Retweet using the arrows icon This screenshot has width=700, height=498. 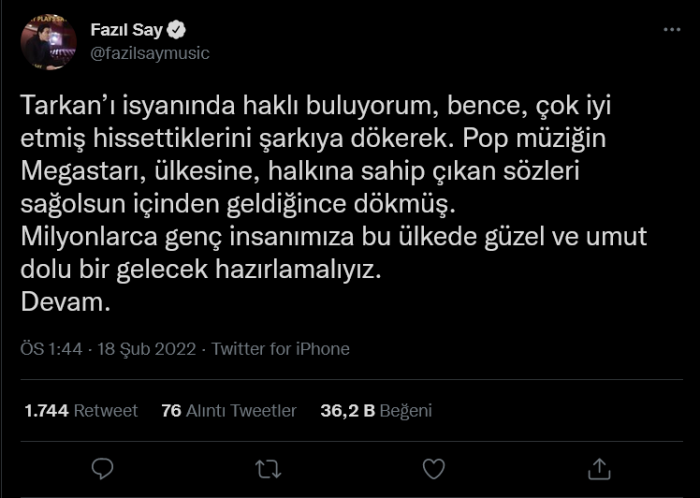tap(268, 468)
